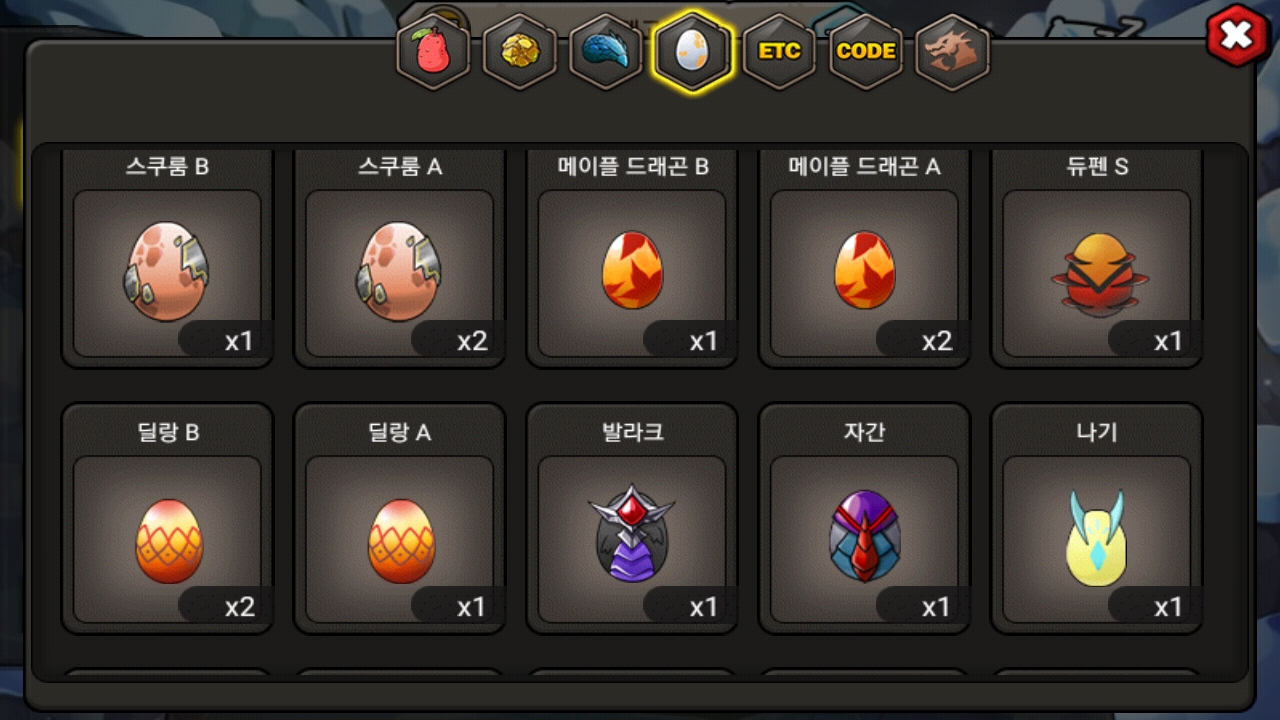The height and width of the screenshot is (720, 1280).
Task: Pick the 듀펜 S egg
Action: click(1097, 273)
